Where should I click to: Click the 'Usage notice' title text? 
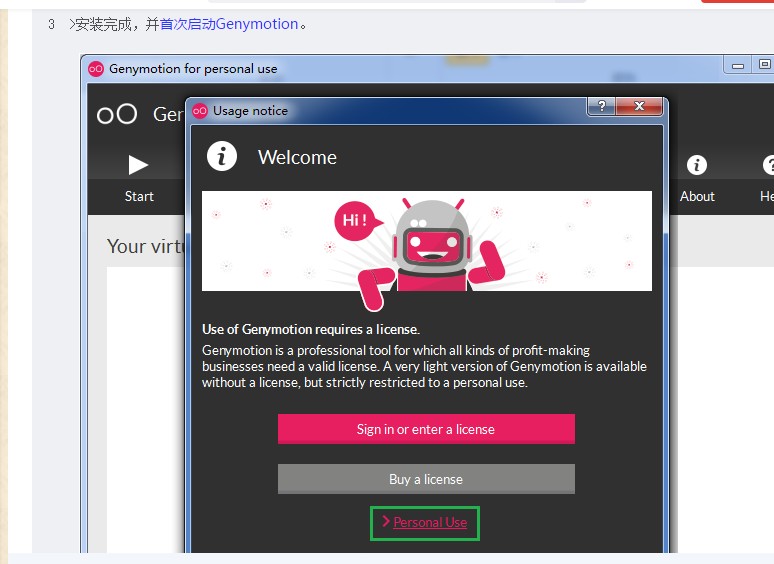point(250,111)
